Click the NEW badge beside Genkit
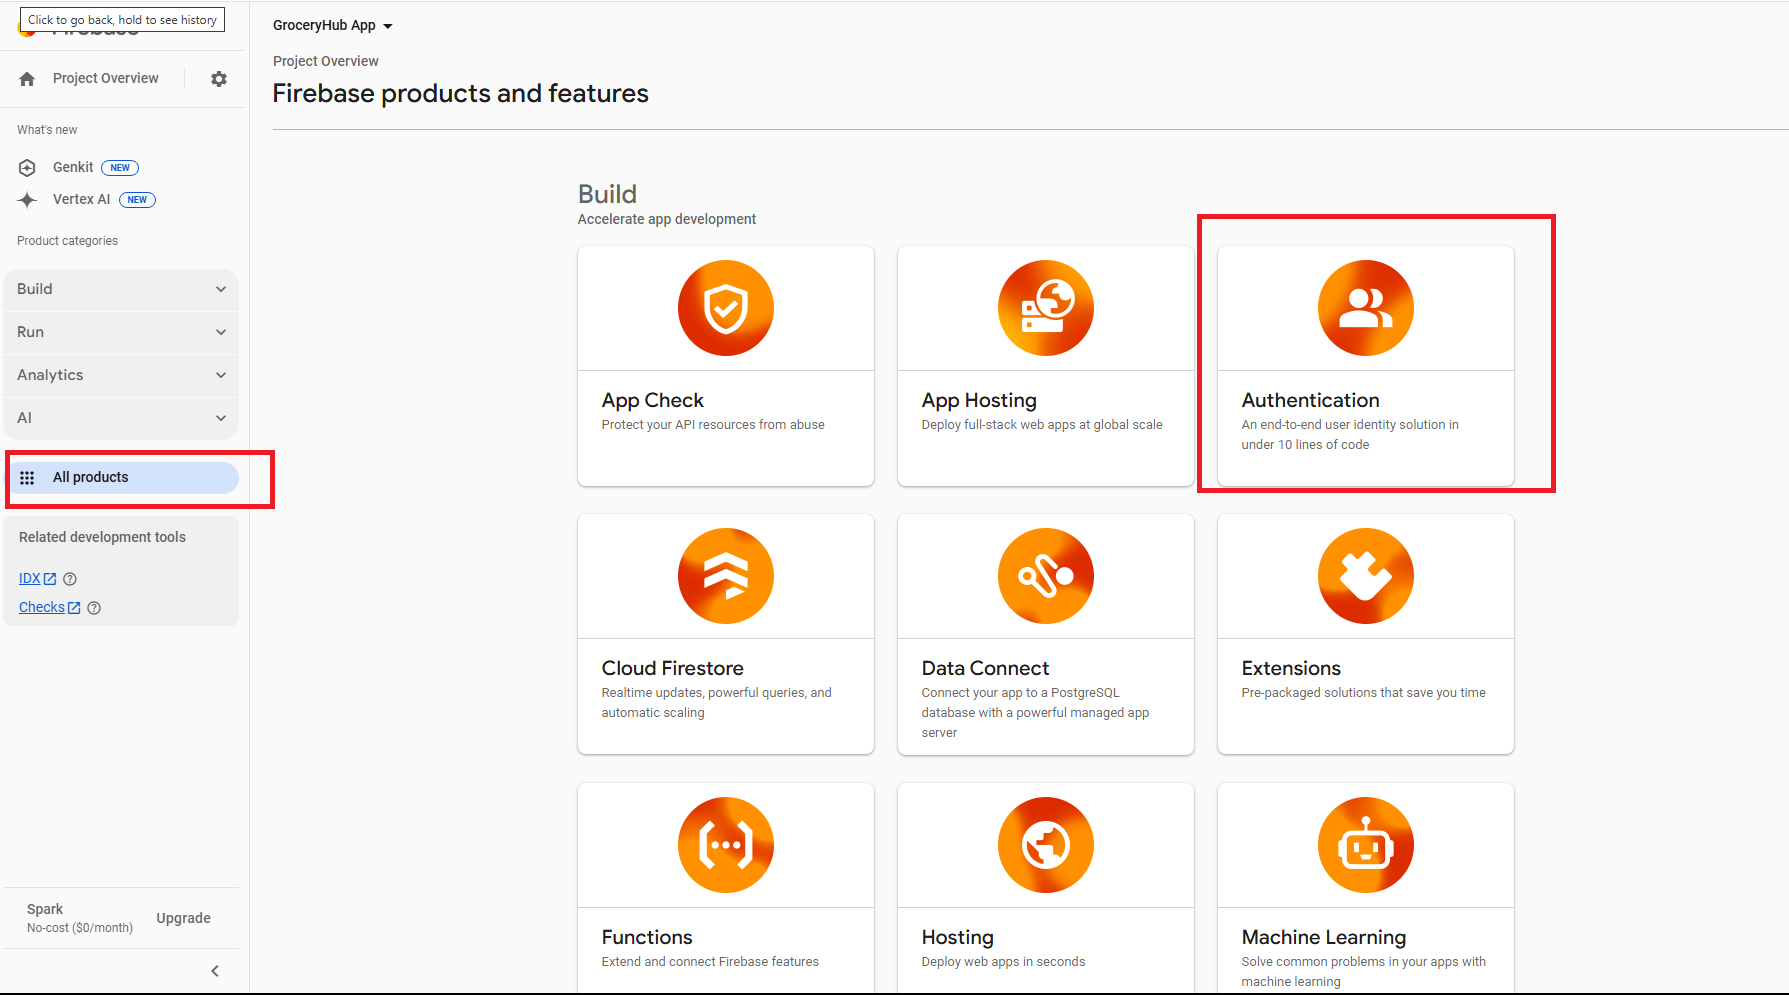 [x=120, y=168]
